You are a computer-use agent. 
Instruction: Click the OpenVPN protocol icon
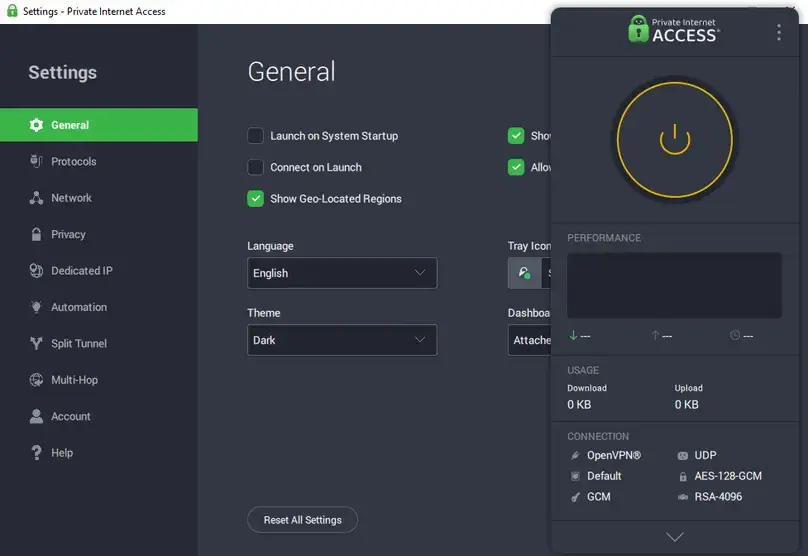pos(575,456)
